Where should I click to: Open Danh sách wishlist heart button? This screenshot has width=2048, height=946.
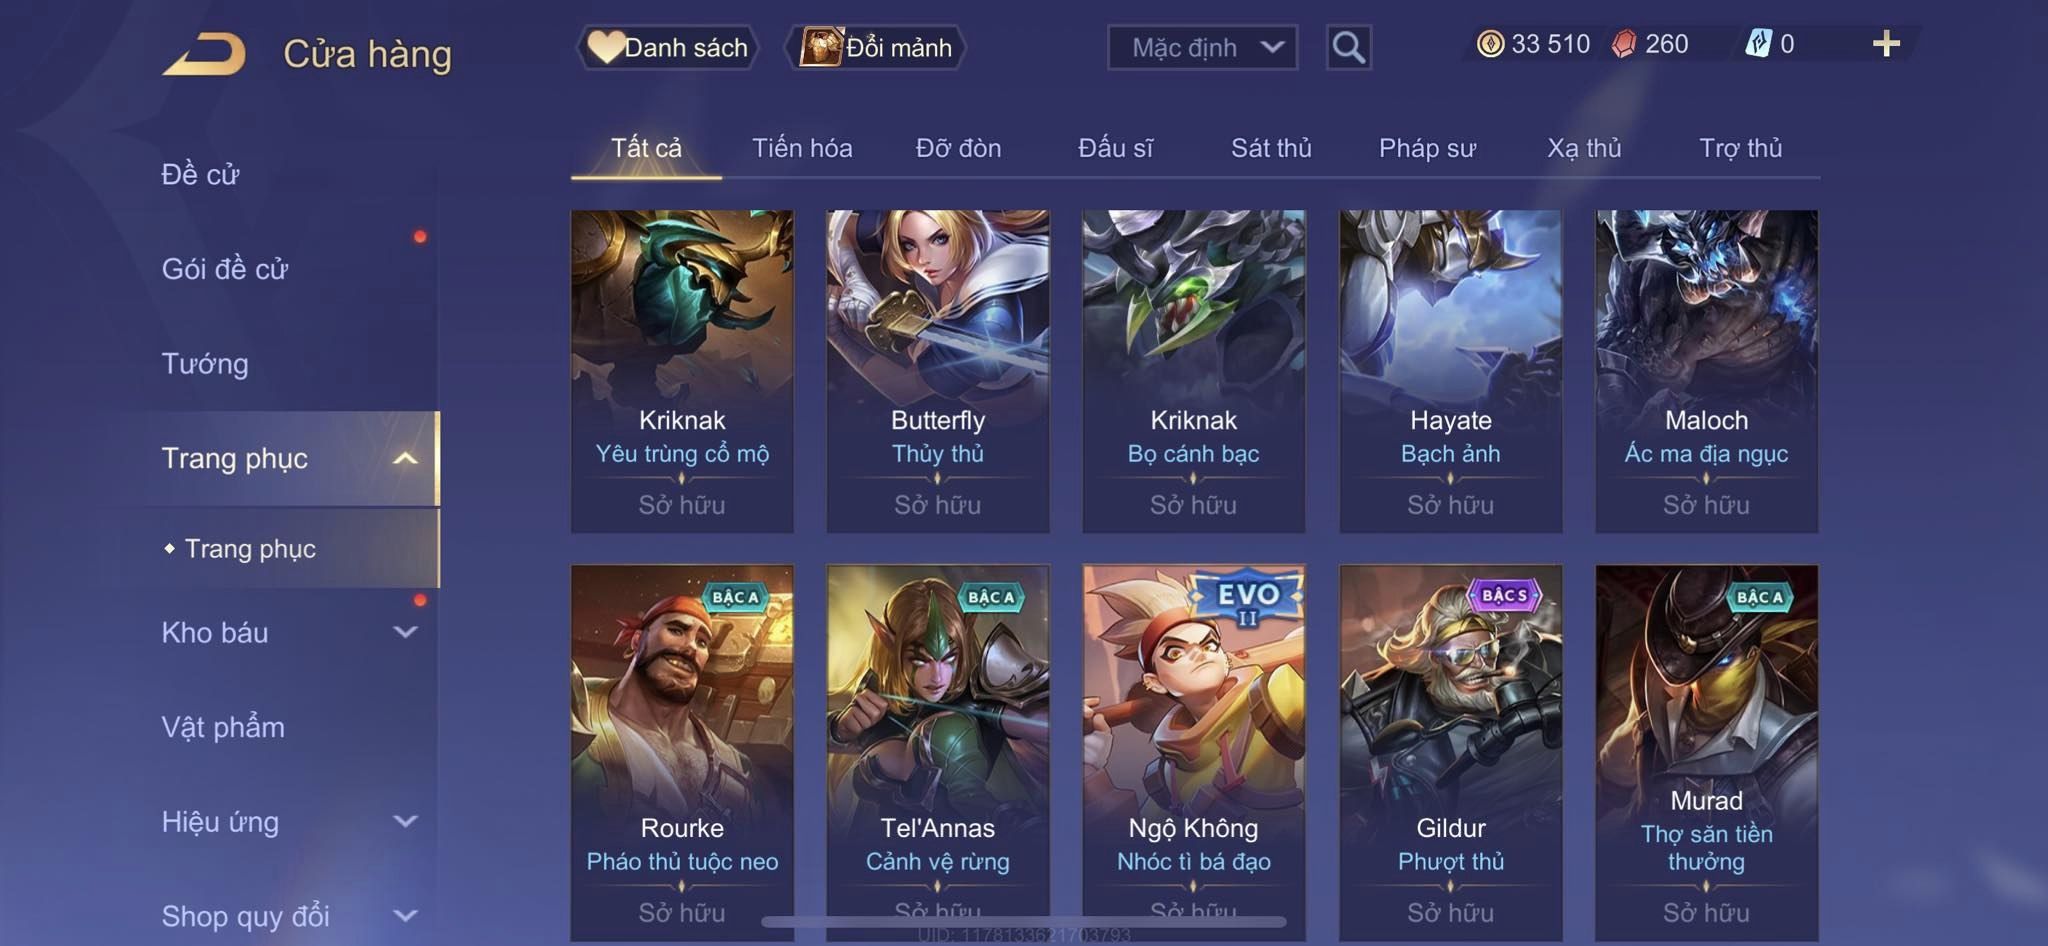[668, 47]
